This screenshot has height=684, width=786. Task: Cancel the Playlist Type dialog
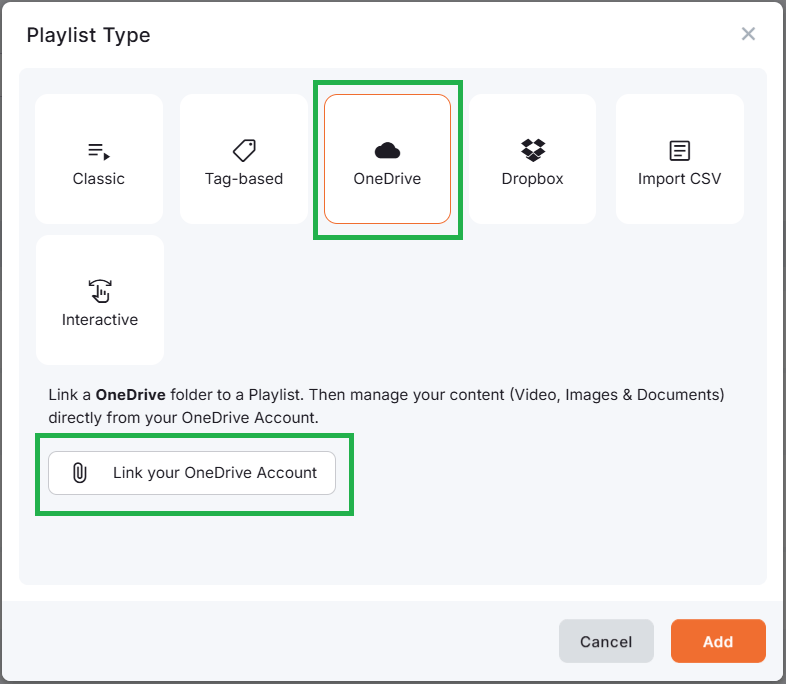[606, 641]
